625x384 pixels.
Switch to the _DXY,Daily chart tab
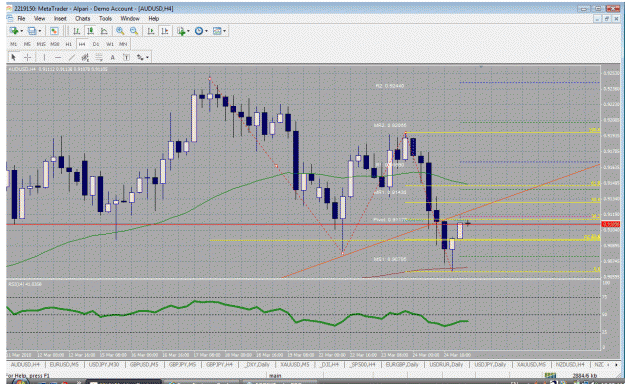(257, 364)
